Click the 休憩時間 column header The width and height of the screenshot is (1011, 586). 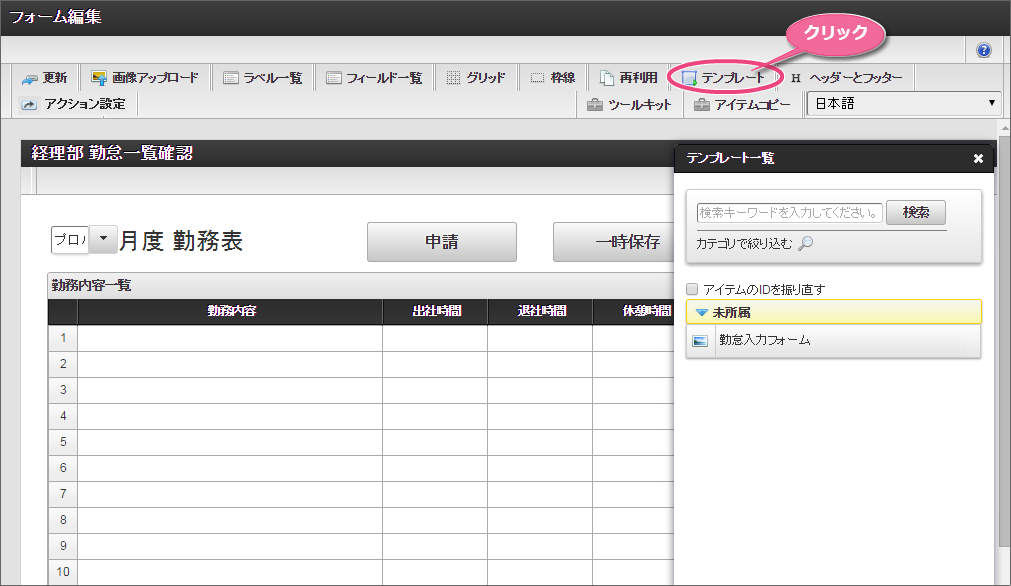634,311
